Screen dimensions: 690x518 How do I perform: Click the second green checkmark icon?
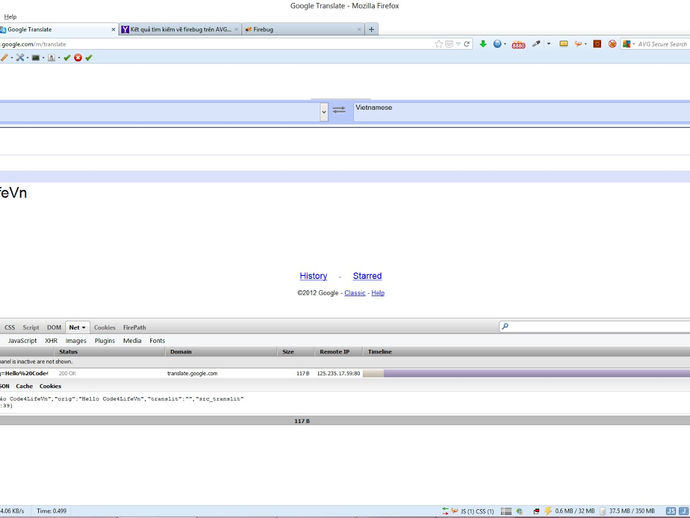[89, 58]
